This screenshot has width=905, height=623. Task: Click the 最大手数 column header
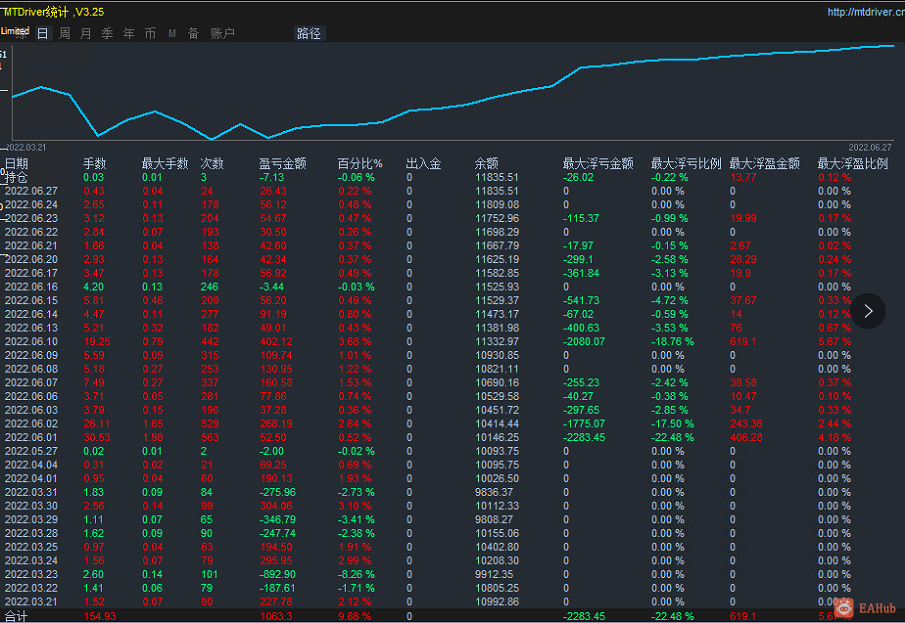[165, 163]
